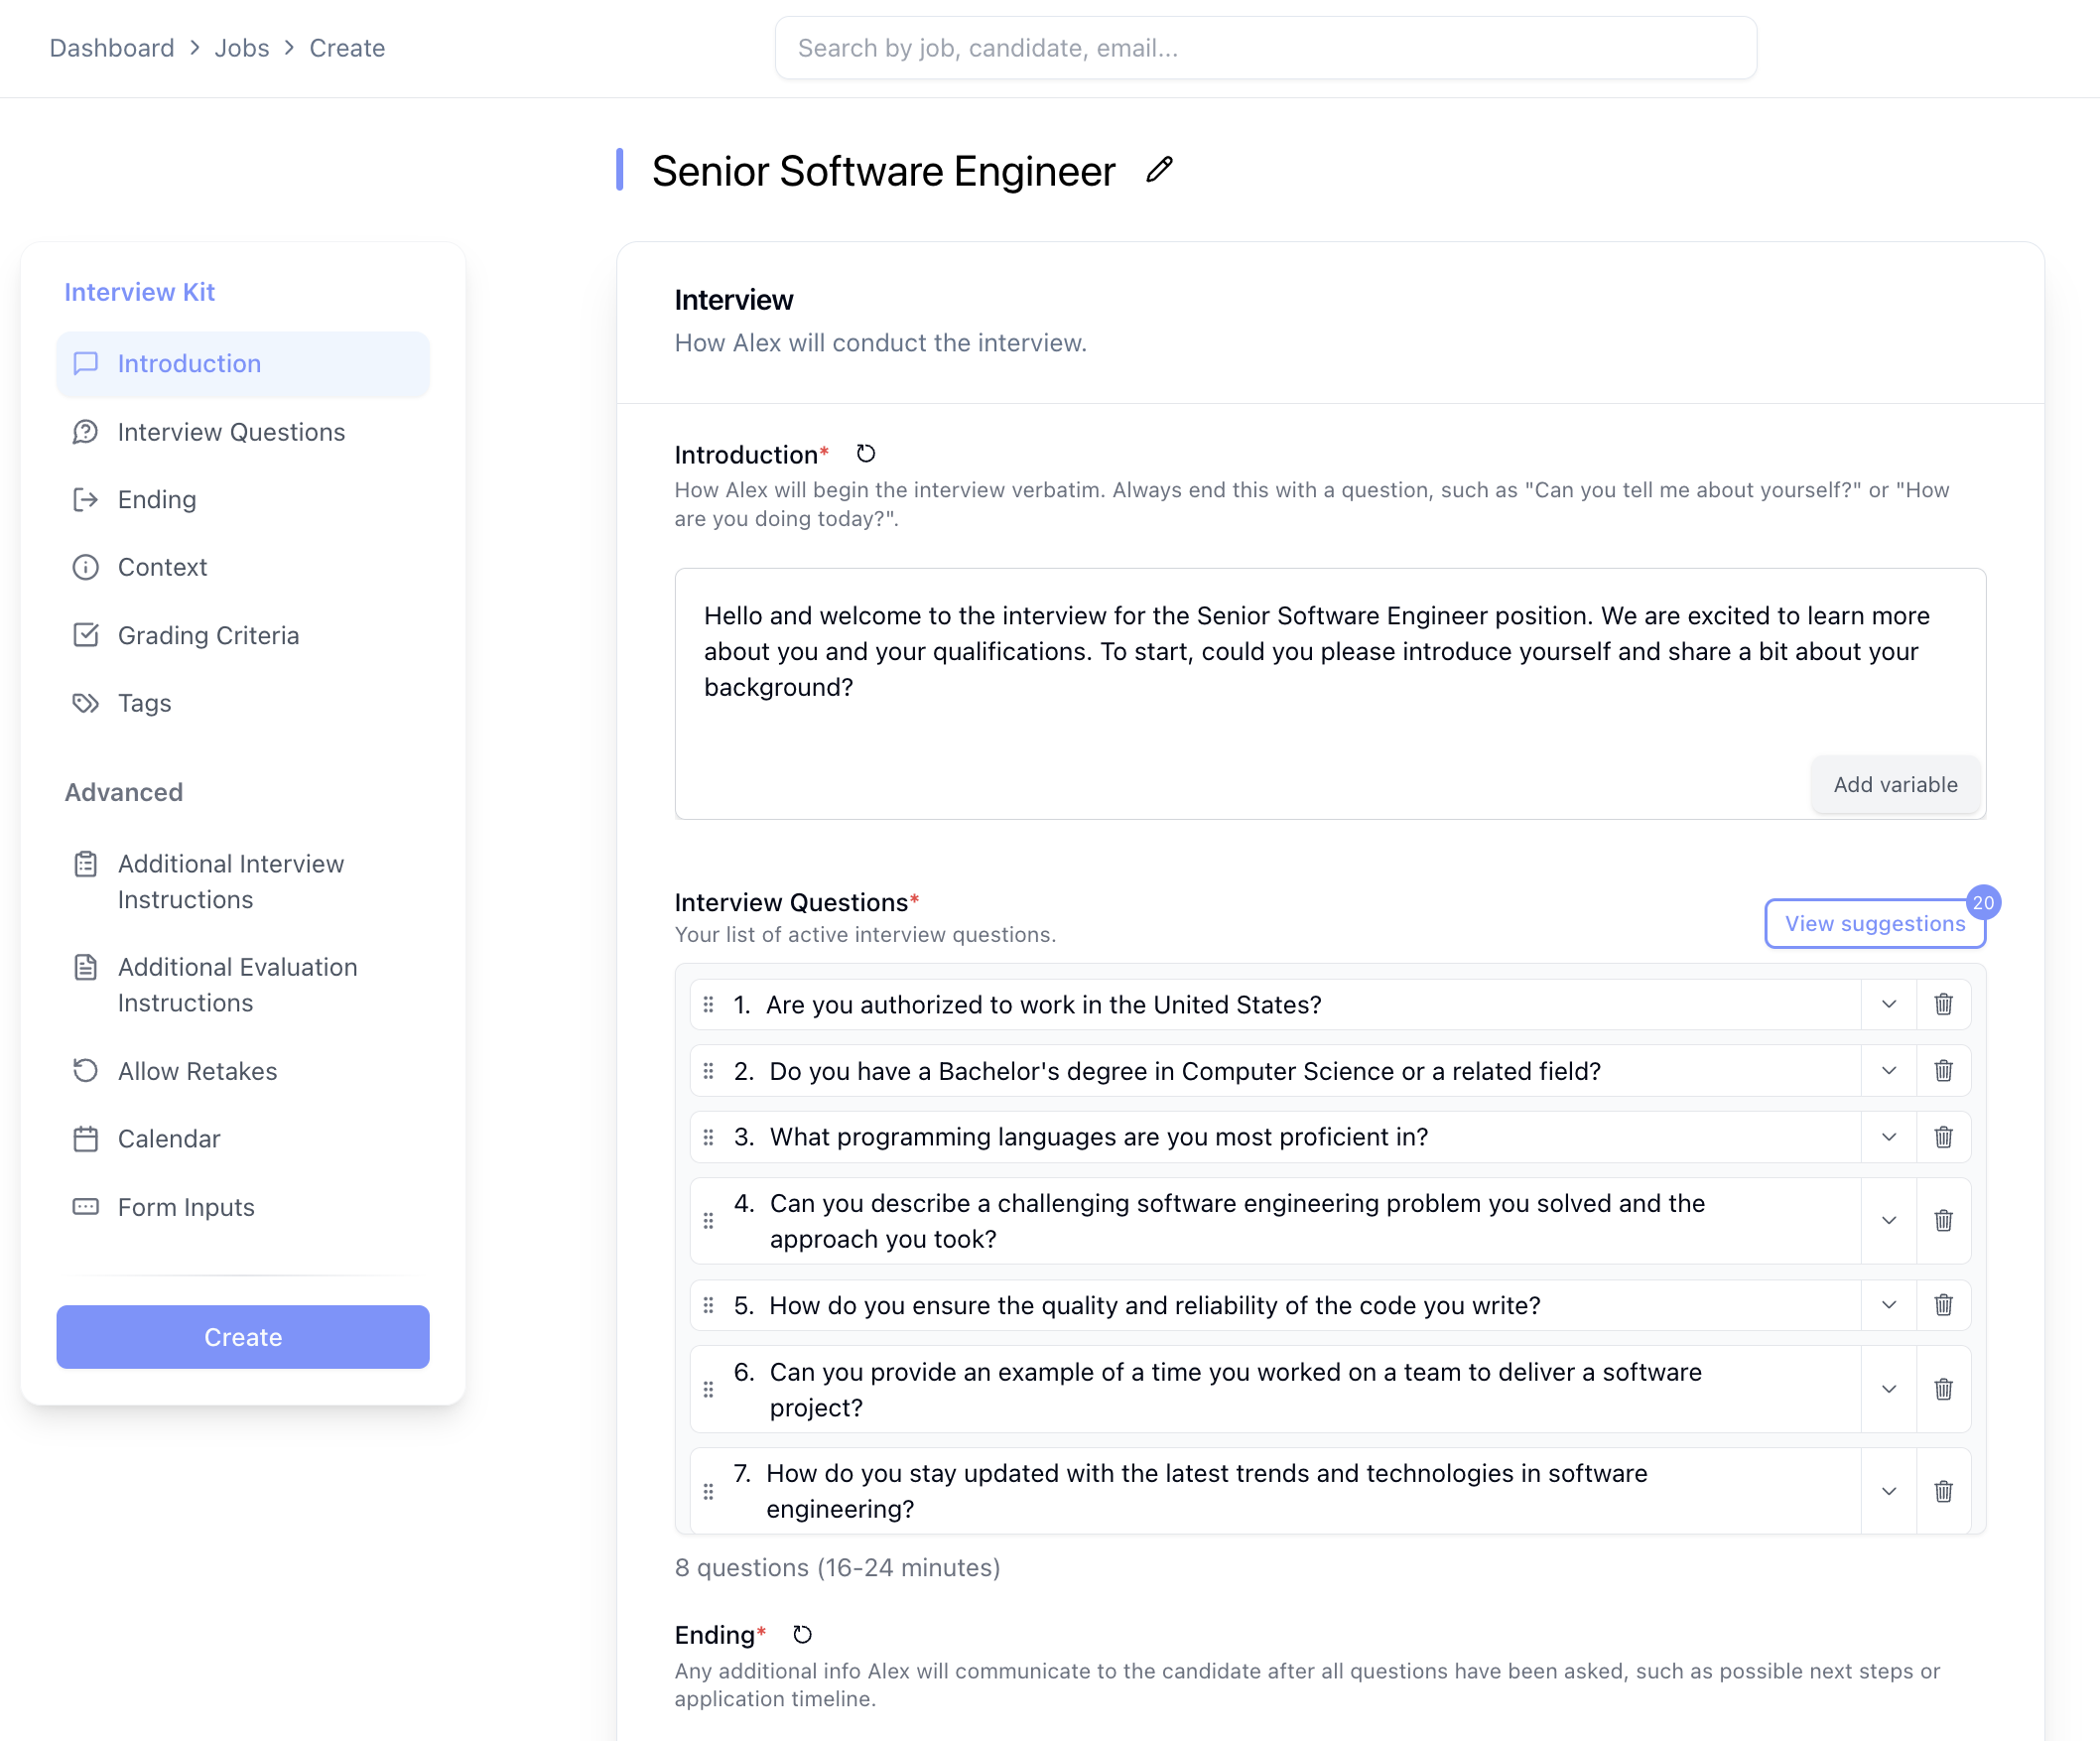The image size is (2100, 1741).
Task: Grab the drag handle of question 1
Action: click(x=709, y=1004)
